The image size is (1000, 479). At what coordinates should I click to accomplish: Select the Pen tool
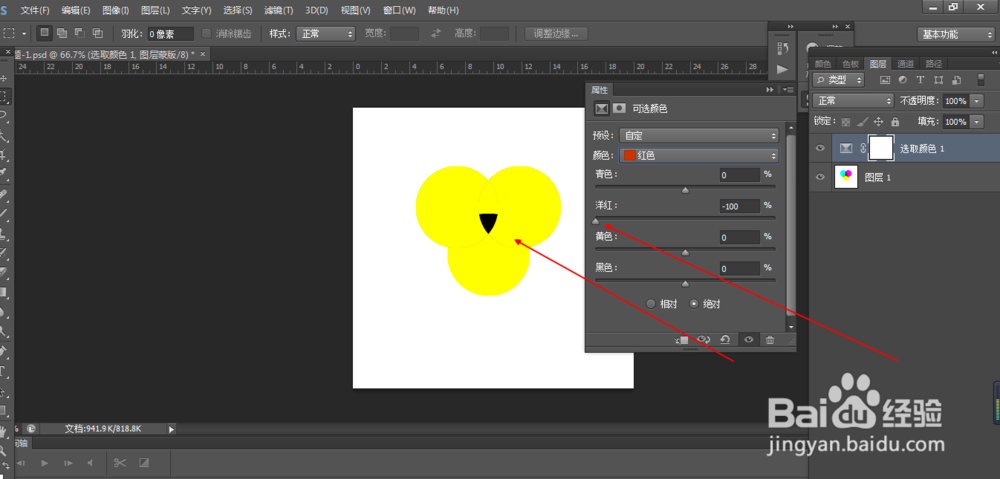[4, 351]
